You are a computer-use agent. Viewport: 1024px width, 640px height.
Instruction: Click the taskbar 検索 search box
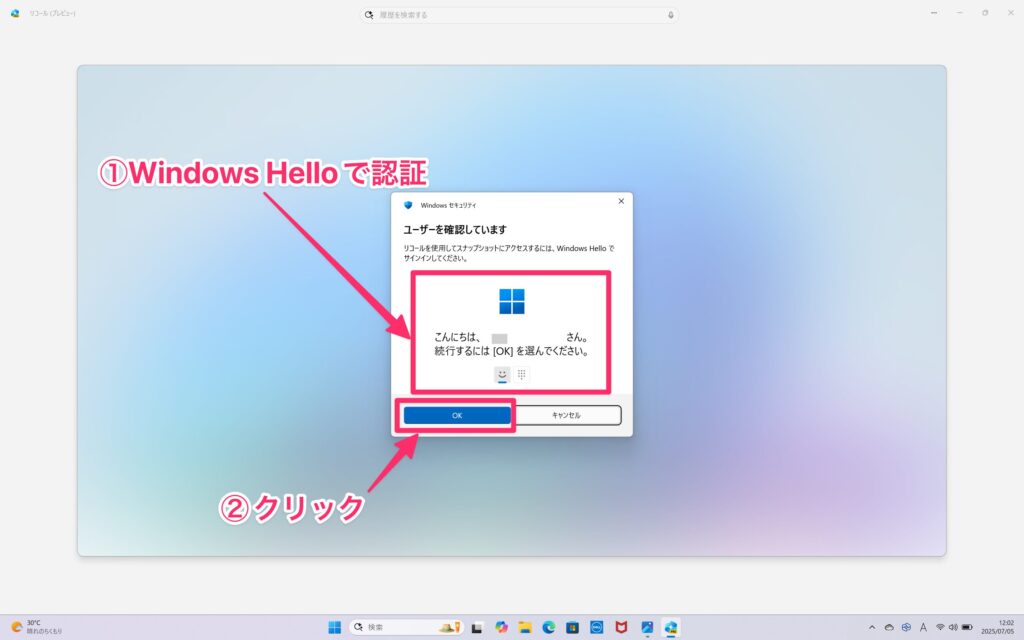406,627
